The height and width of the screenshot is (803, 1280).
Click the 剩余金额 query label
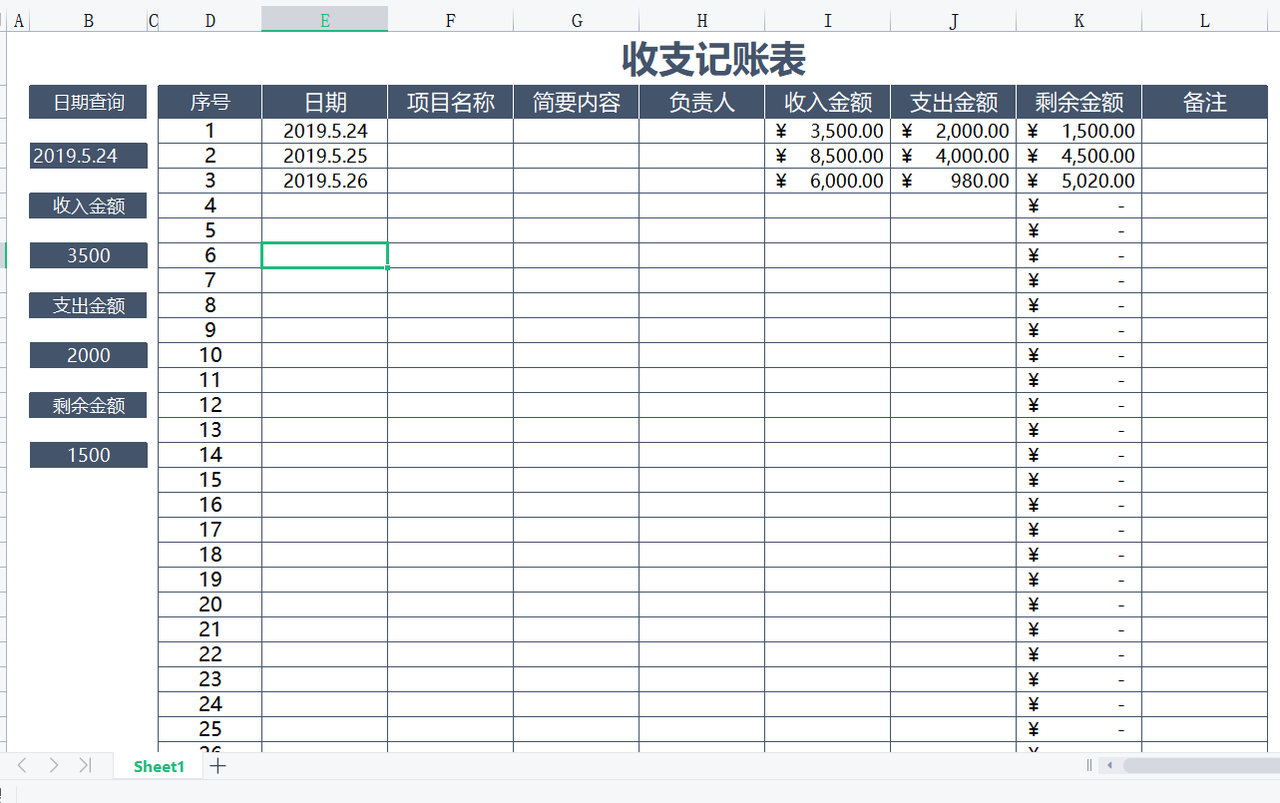(88, 405)
